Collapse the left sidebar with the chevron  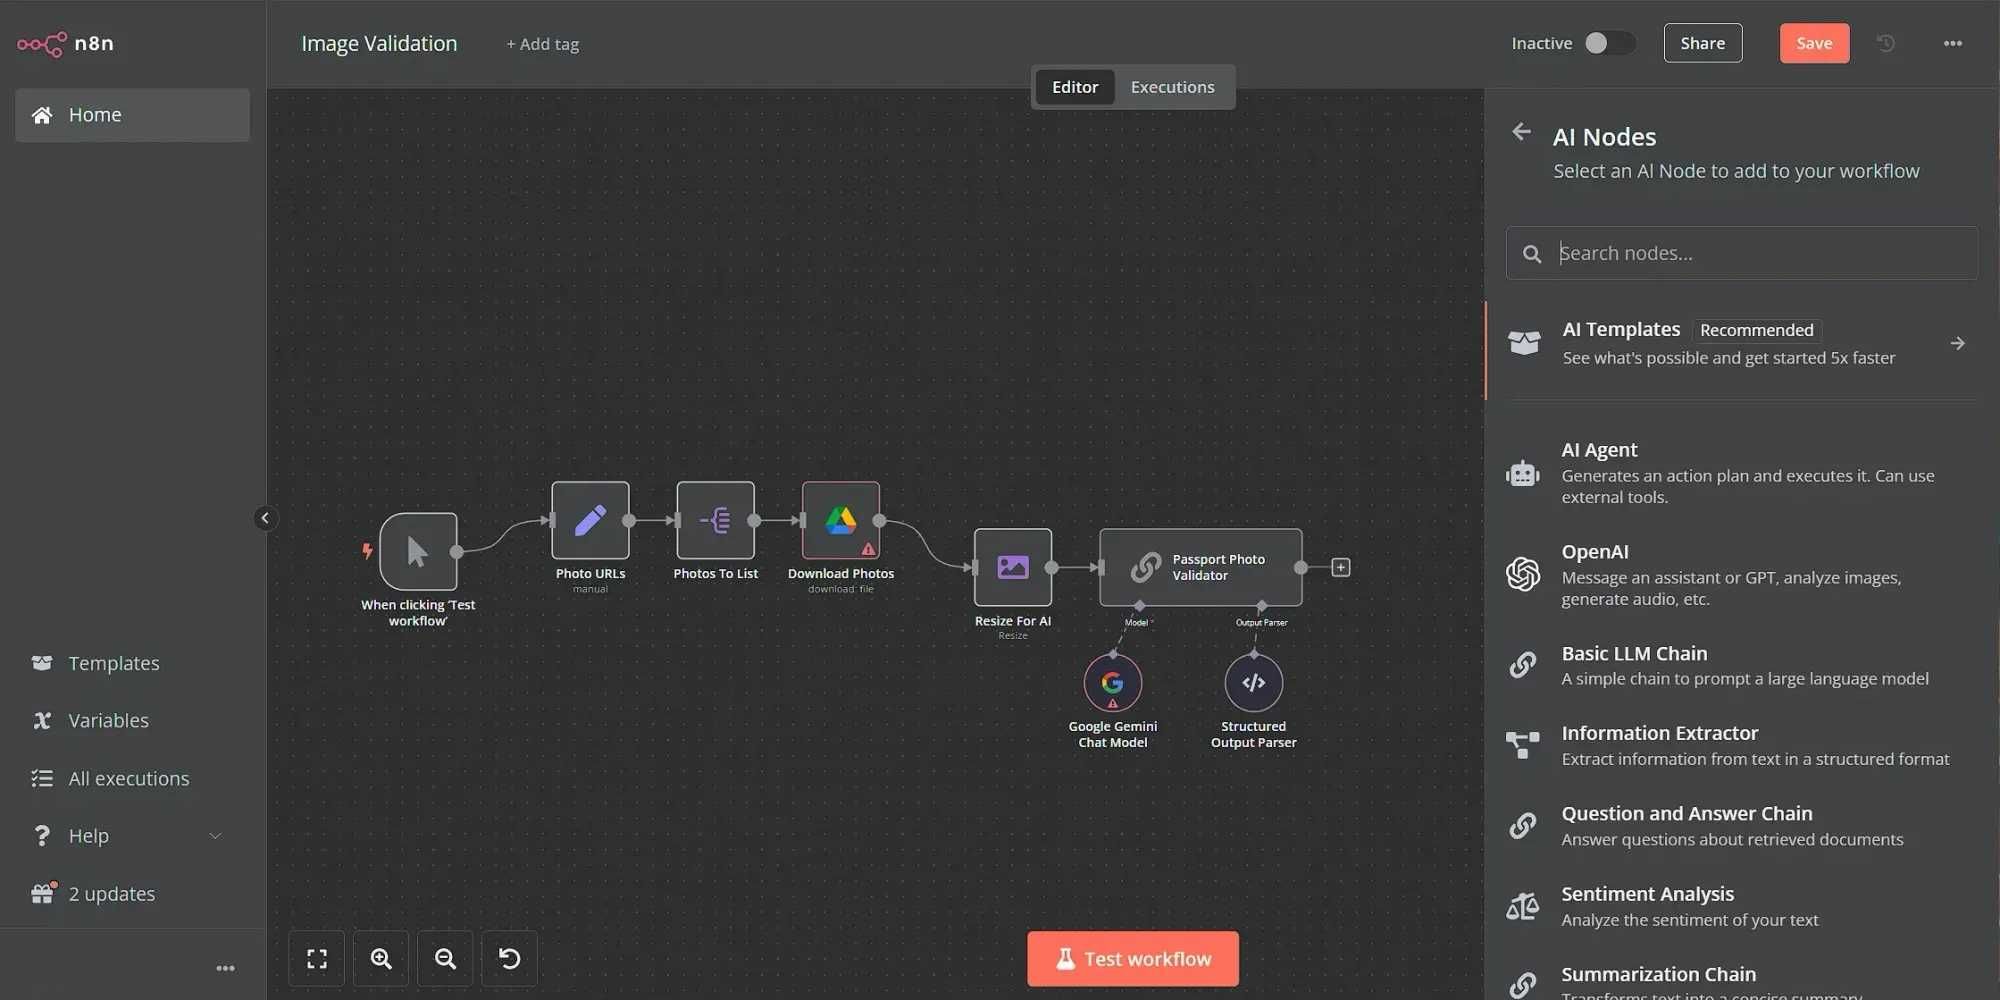click(265, 518)
